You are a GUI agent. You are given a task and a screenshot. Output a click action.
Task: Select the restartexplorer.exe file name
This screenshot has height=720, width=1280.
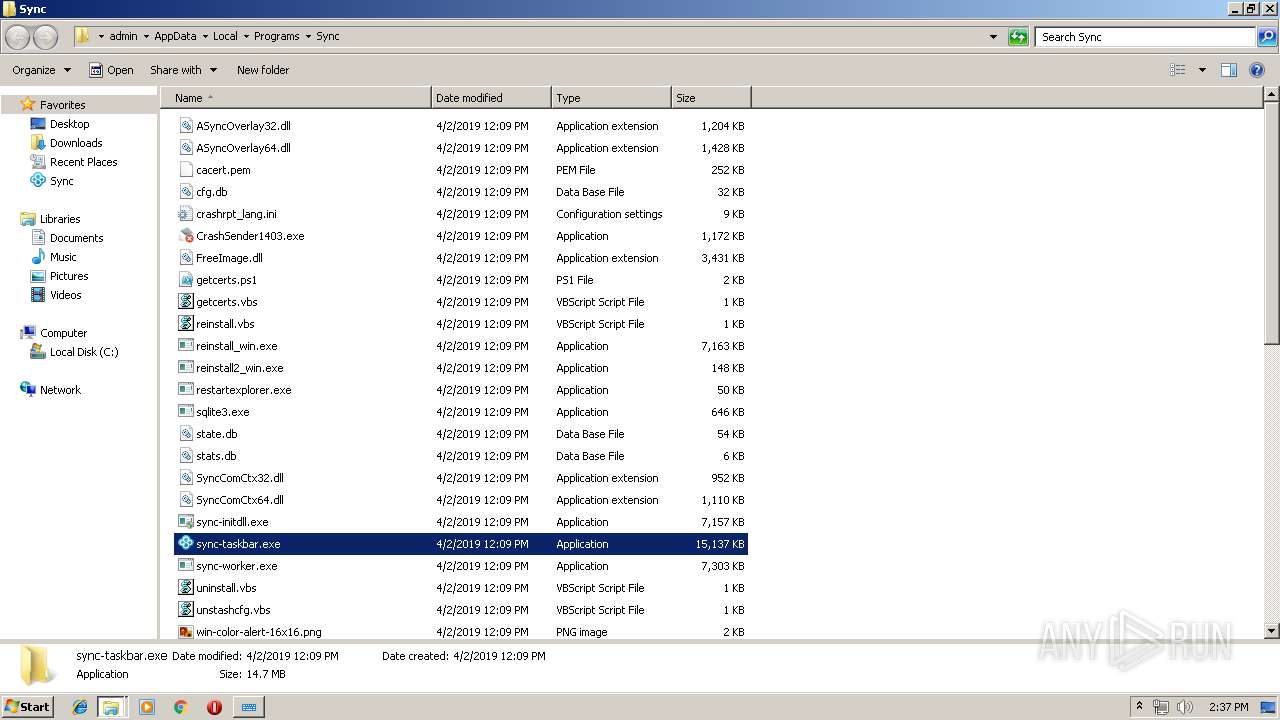click(x=243, y=390)
